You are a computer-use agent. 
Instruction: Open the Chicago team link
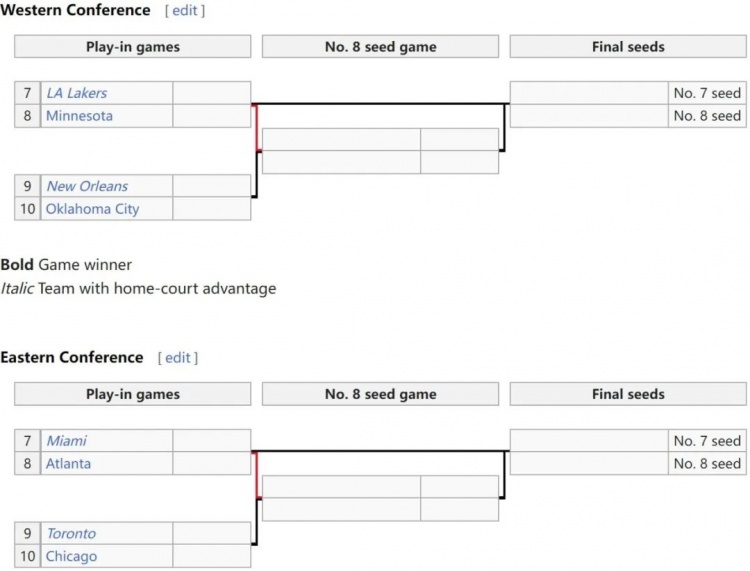[71, 556]
